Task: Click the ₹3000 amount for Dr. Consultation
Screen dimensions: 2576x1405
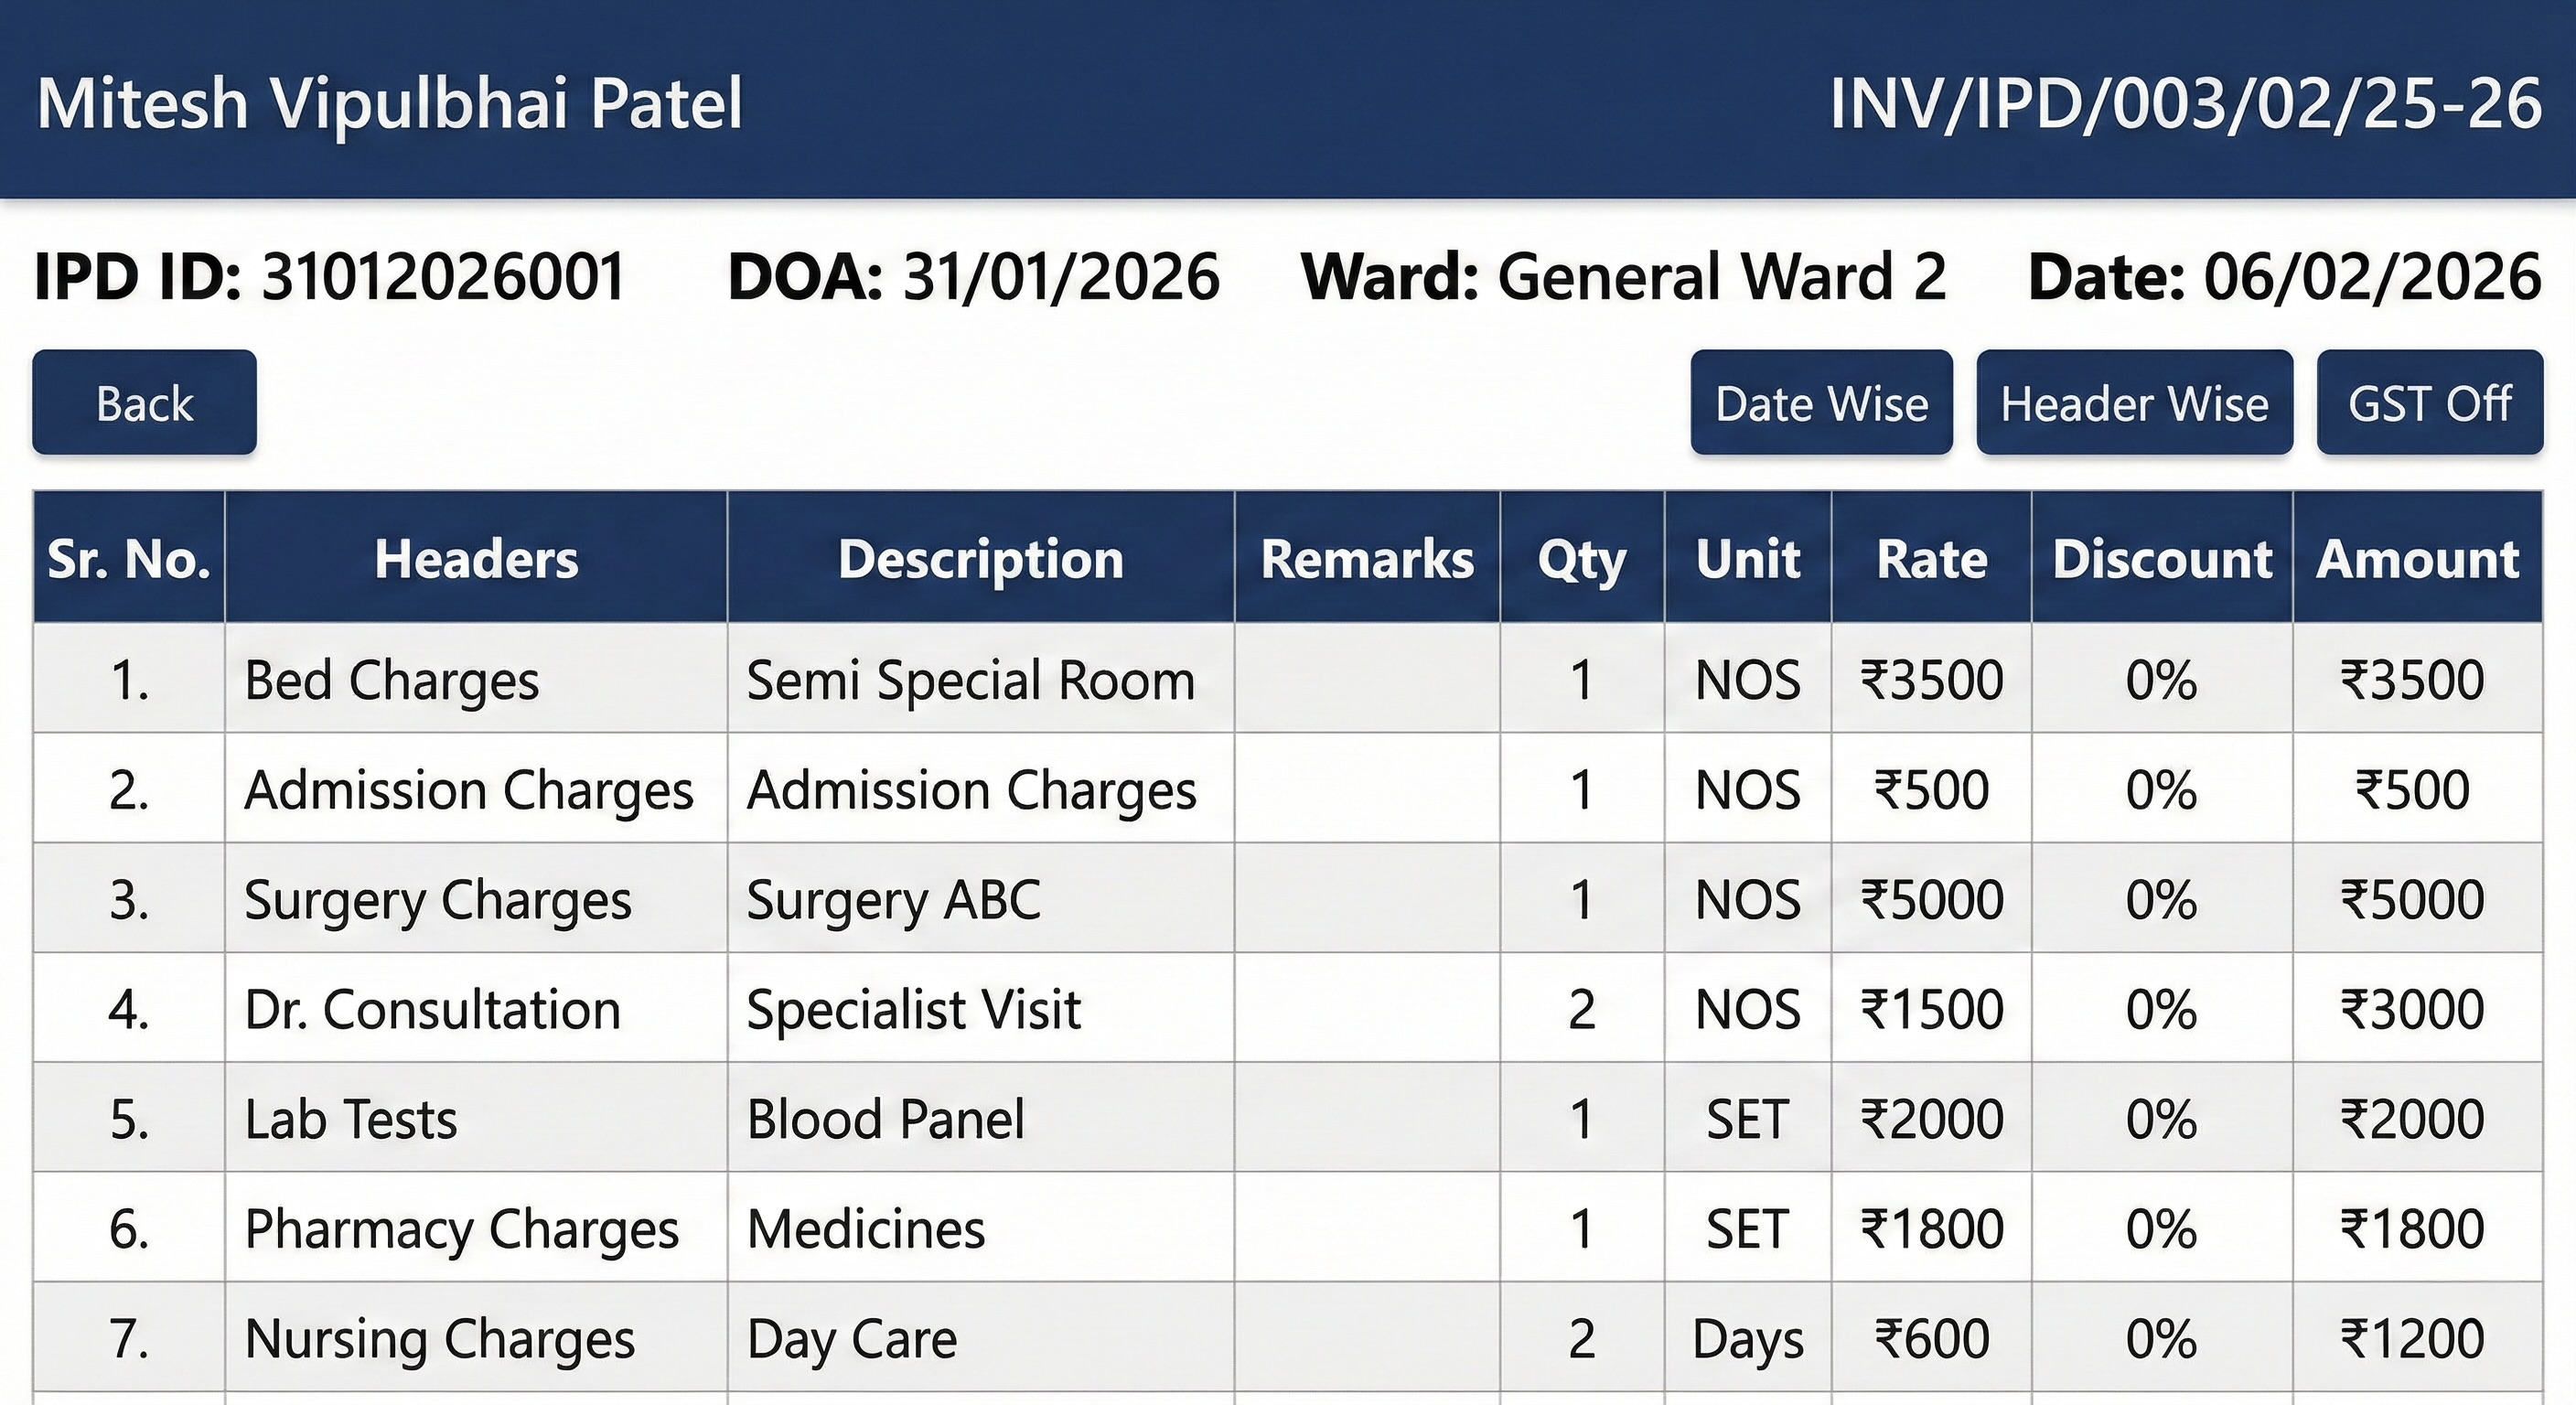Action: (2412, 1009)
